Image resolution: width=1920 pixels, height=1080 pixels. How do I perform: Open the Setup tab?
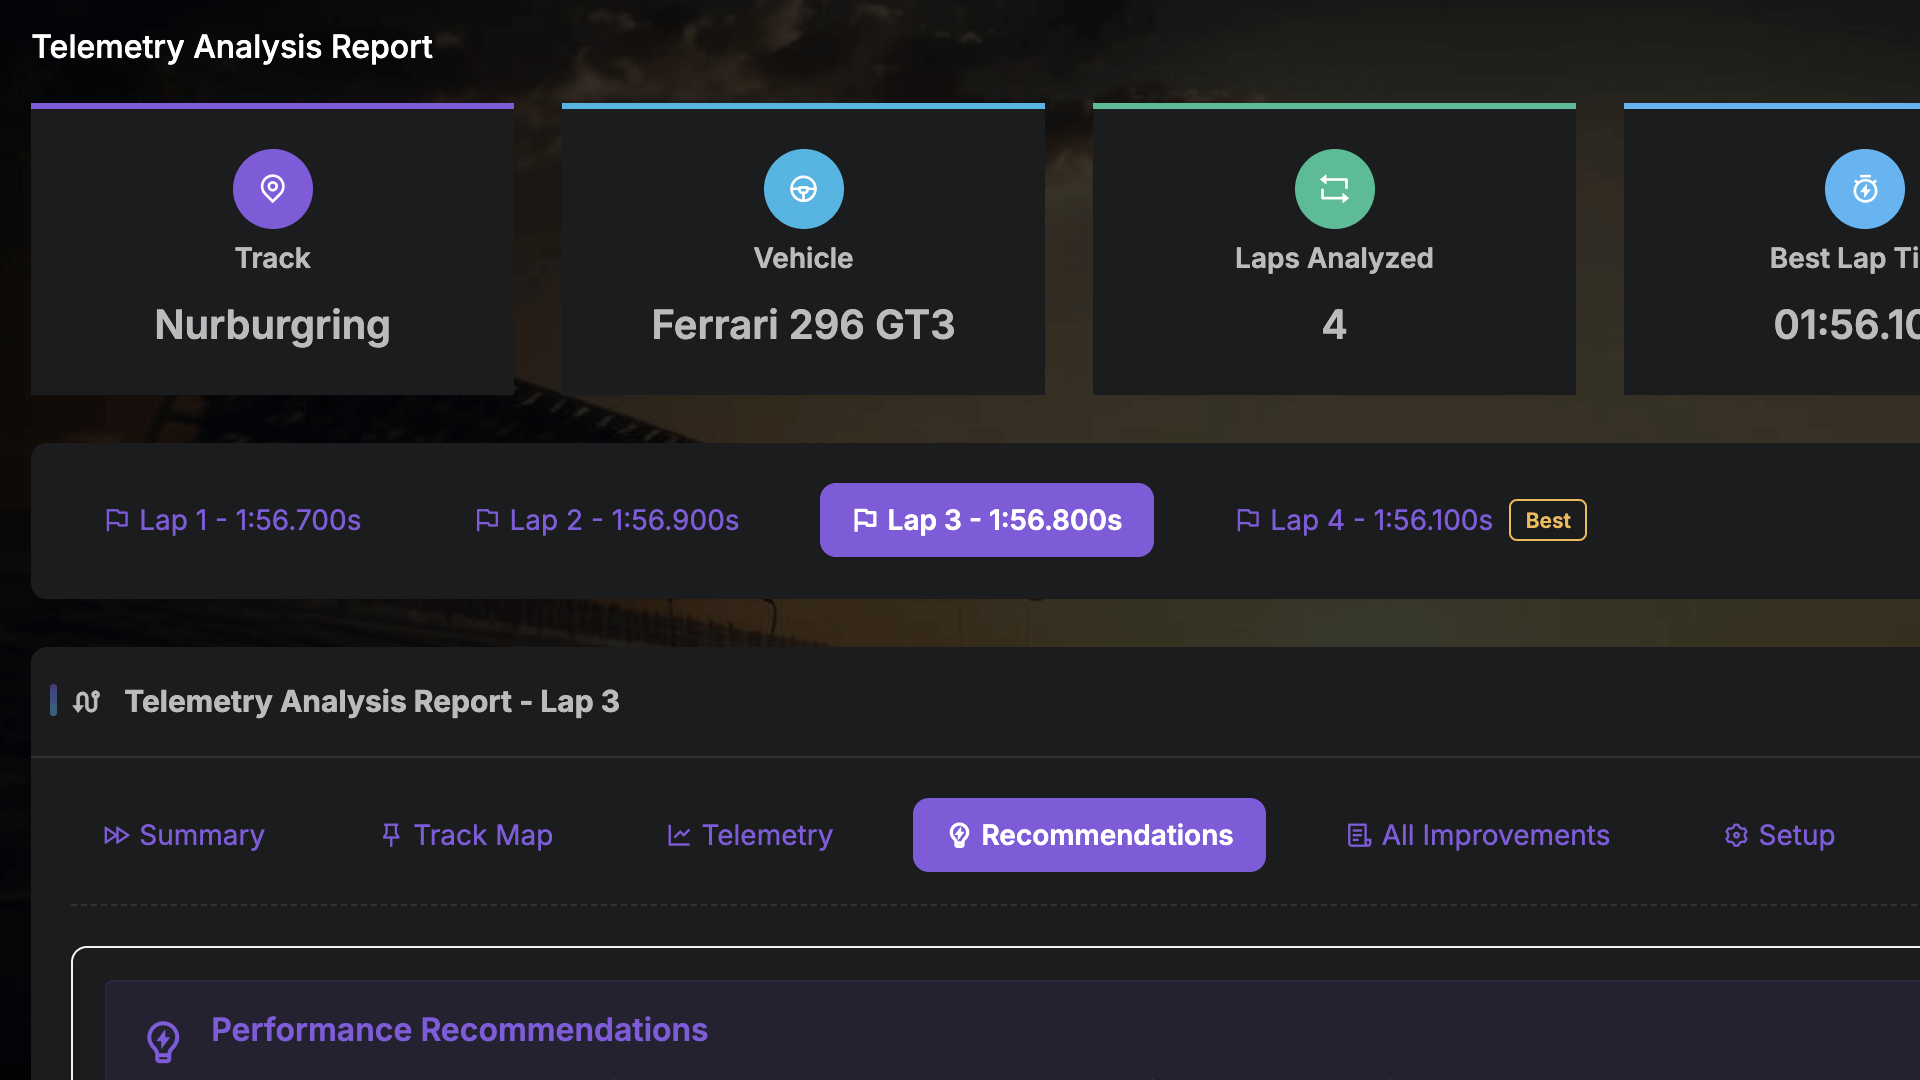[x=1780, y=835]
